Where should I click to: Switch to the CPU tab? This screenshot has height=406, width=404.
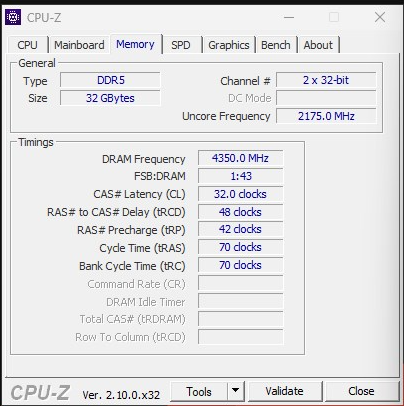(27, 45)
